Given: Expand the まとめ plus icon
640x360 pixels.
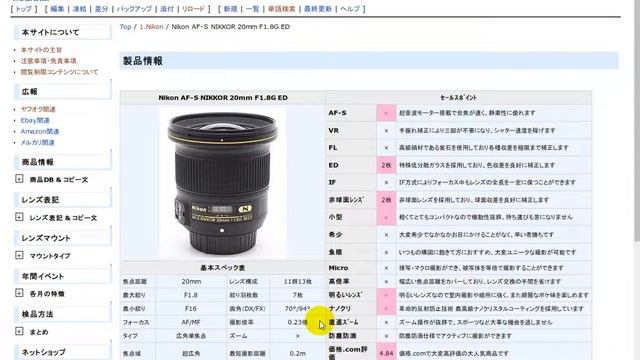Looking at the screenshot, I should [x=19, y=331].
